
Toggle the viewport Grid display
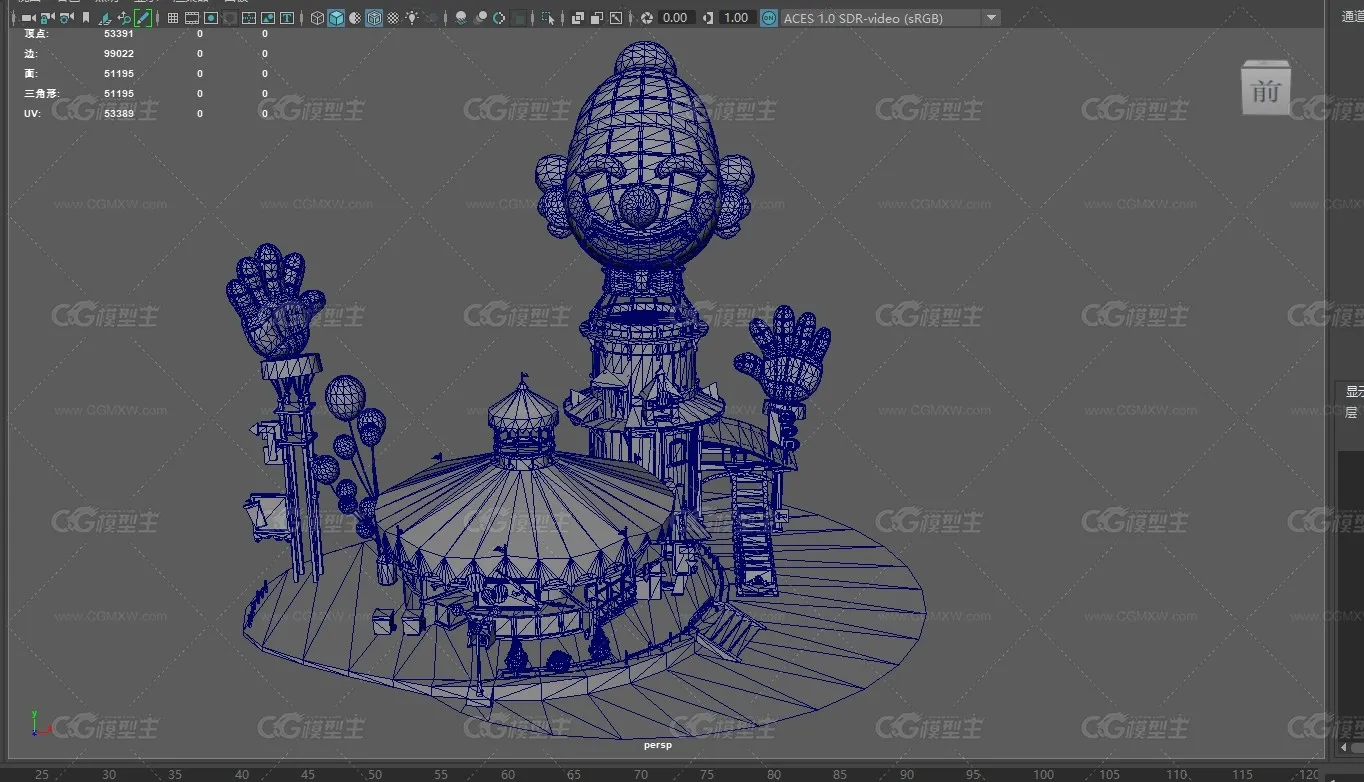tap(173, 18)
